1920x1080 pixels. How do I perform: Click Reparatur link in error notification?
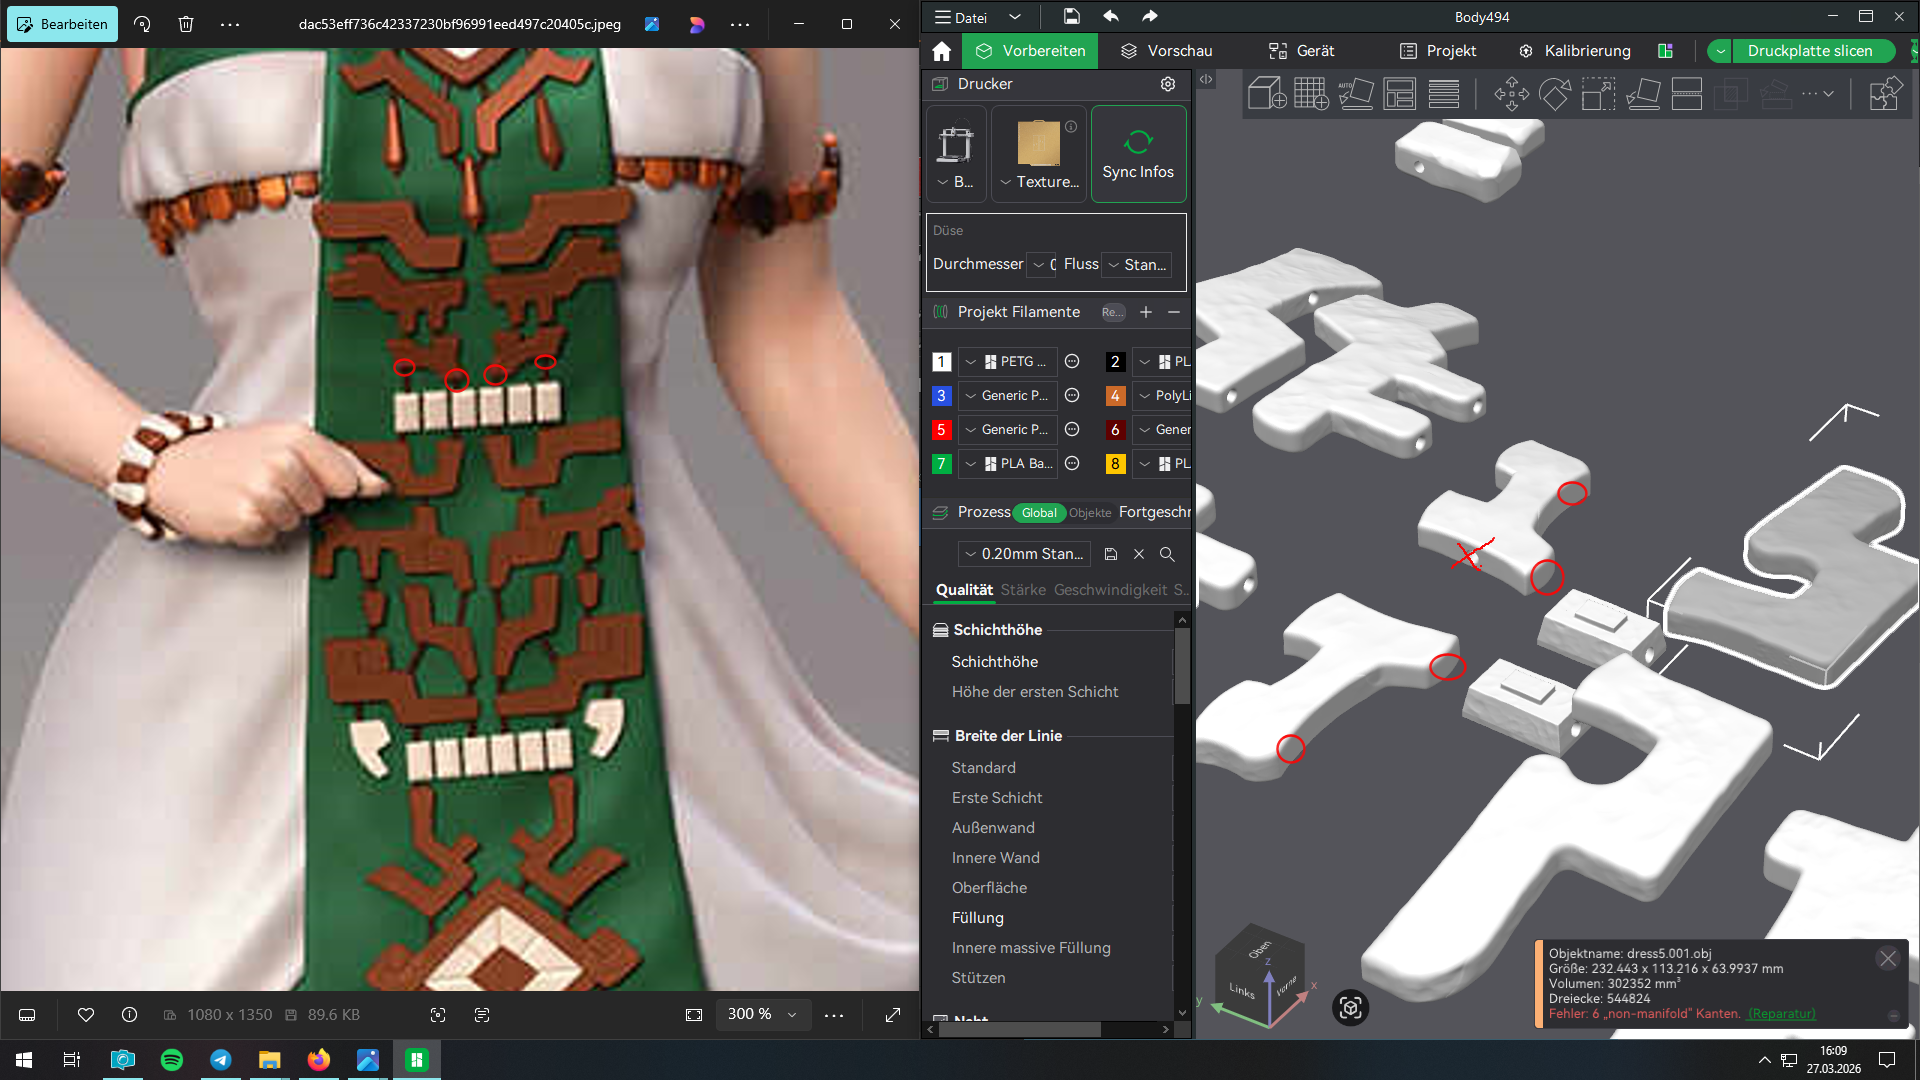[1781, 1014]
